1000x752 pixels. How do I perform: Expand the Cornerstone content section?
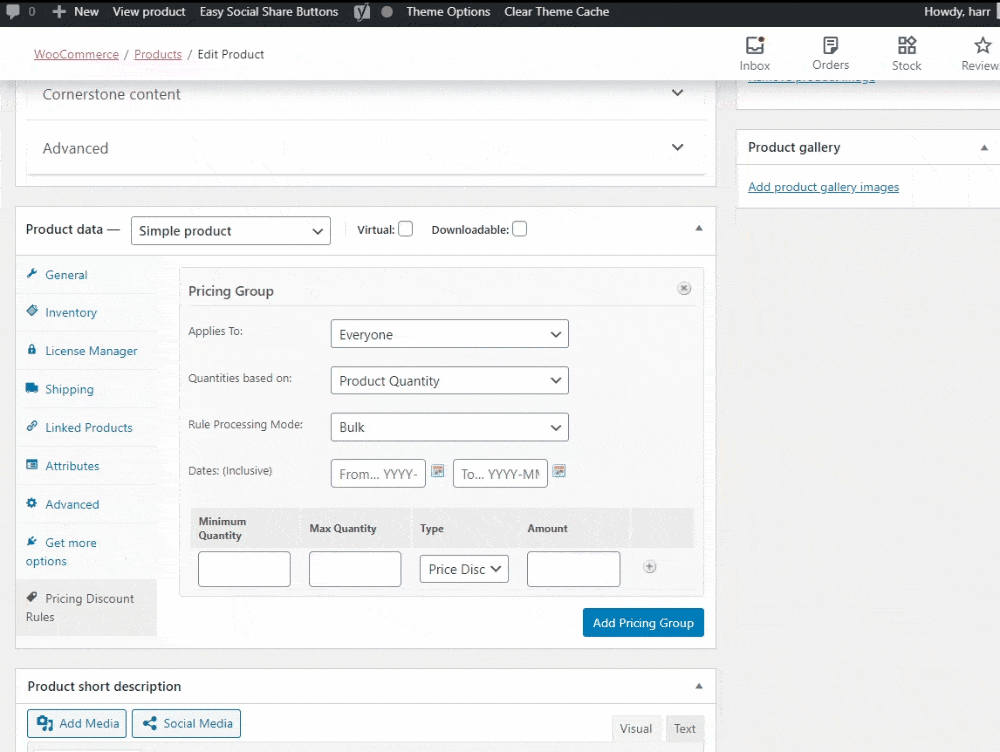677,93
